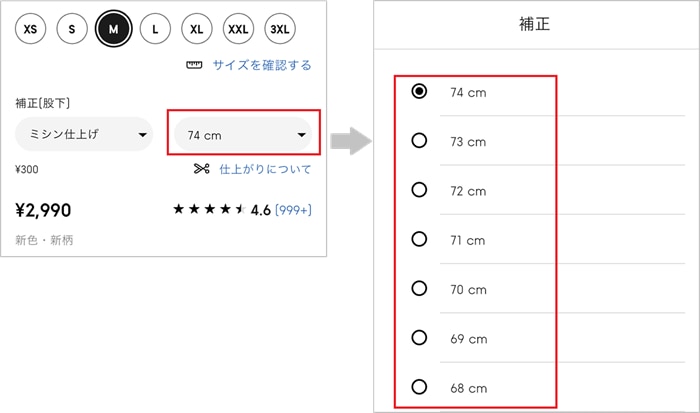Open the 仕上がりについて link
This screenshot has width=700, height=413.
[x=265, y=169]
